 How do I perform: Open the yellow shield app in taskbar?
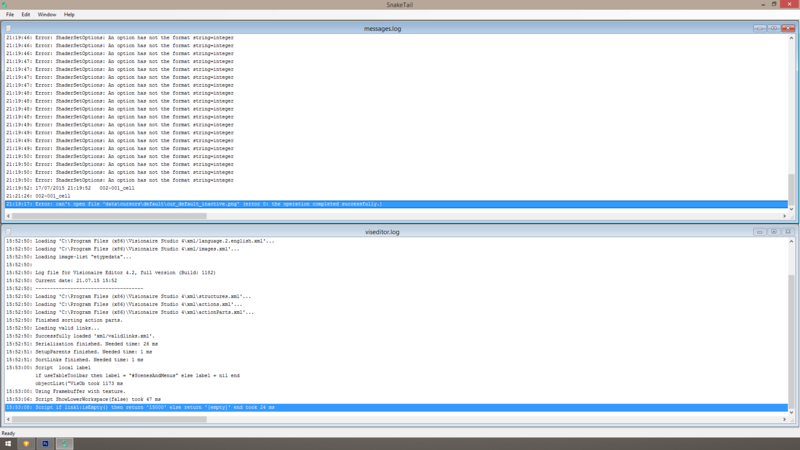(28, 442)
